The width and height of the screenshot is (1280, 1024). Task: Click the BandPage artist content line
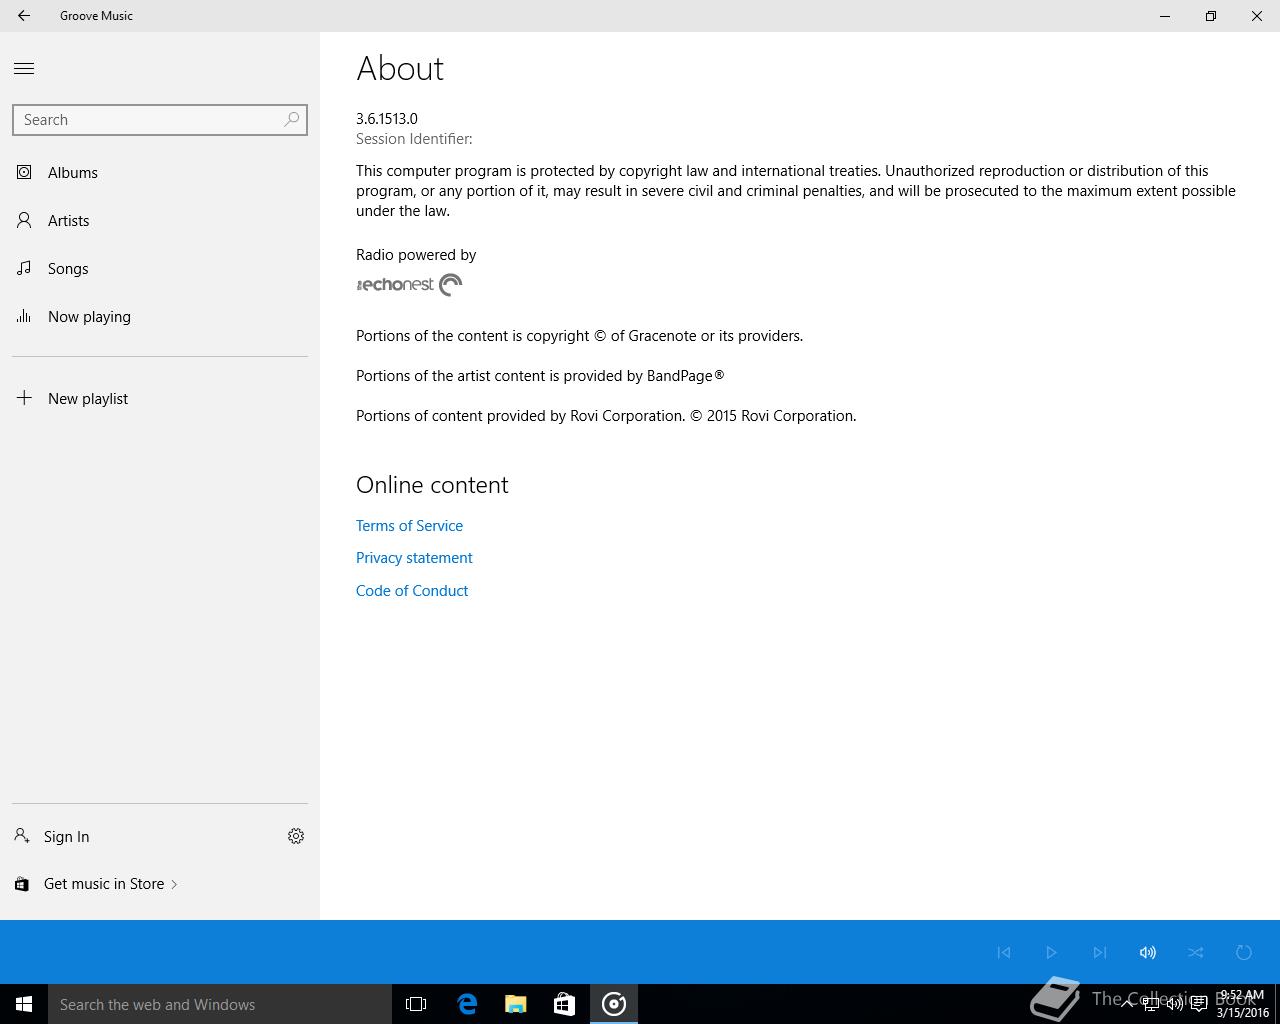tap(540, 376)
